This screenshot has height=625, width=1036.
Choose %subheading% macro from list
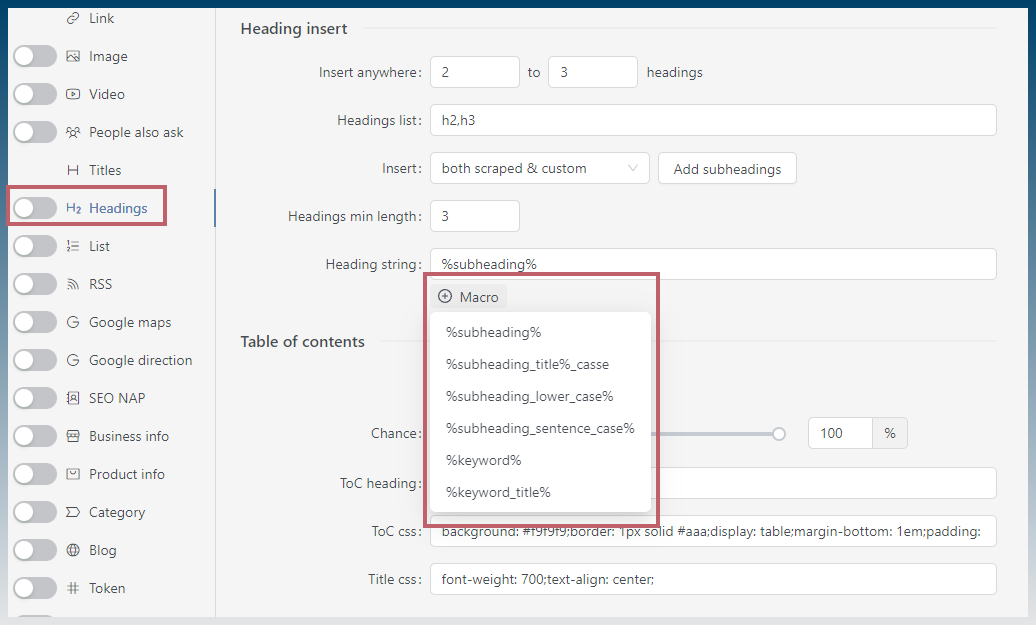coord(540,332)
